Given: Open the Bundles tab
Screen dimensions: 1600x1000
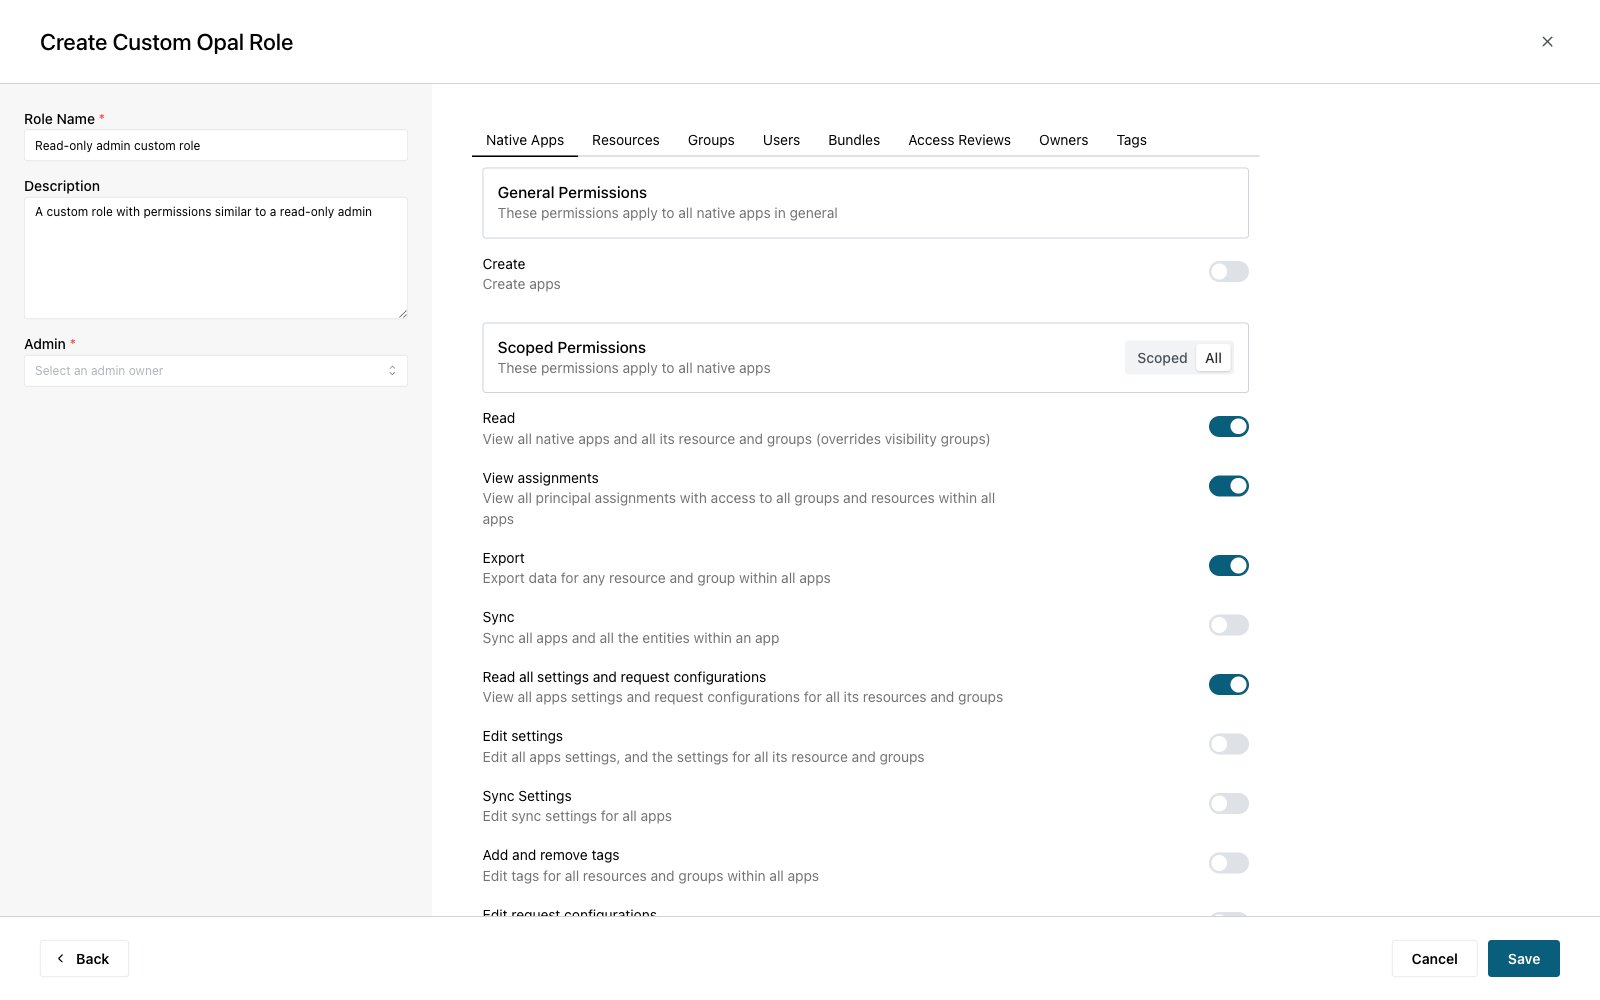Looking at the screenshot, I should click(854, 140).
